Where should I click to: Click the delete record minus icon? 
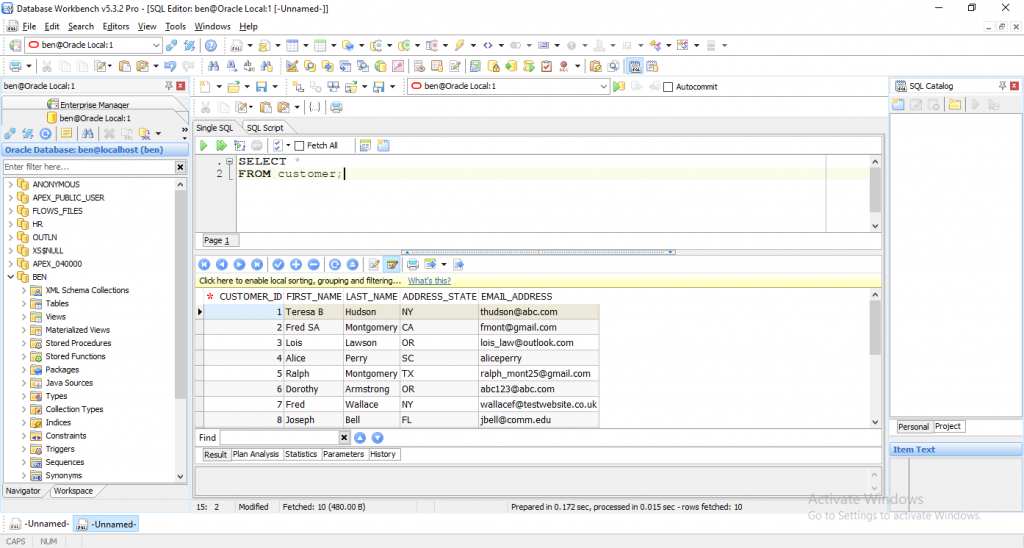click(314, 265)
